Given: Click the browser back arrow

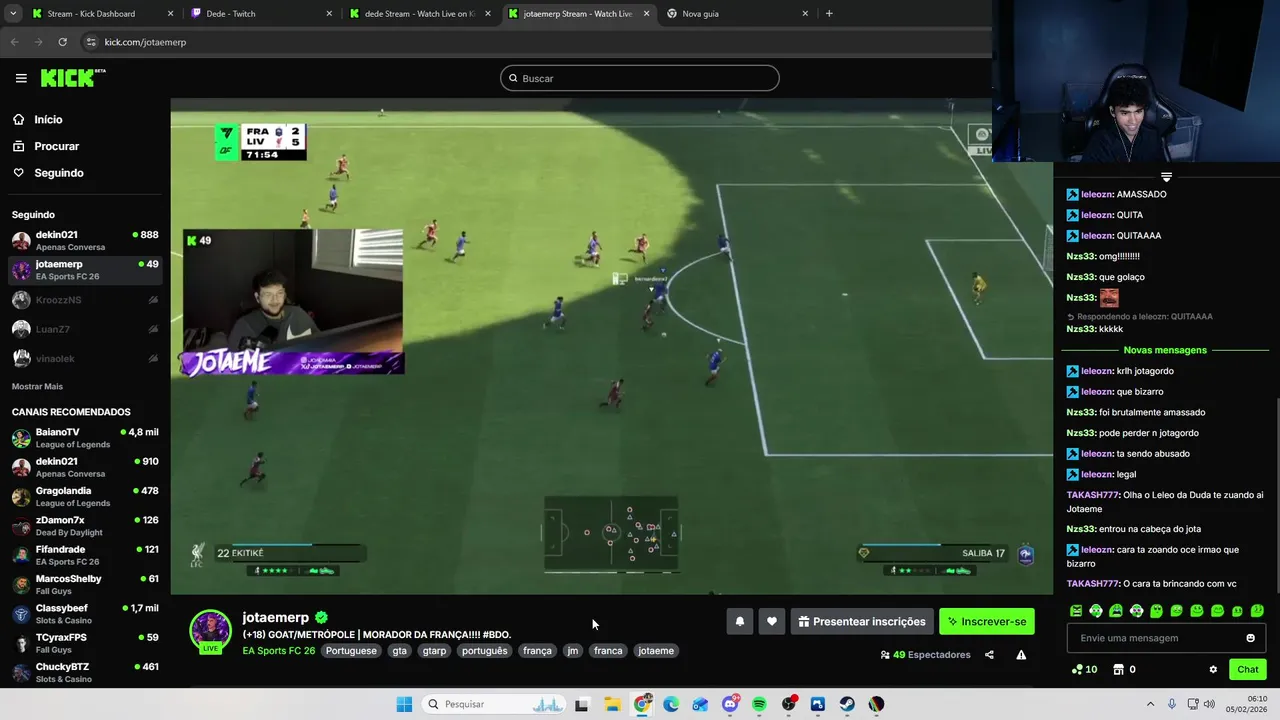Looking at the screenshot, I should (x=14, y=42).
